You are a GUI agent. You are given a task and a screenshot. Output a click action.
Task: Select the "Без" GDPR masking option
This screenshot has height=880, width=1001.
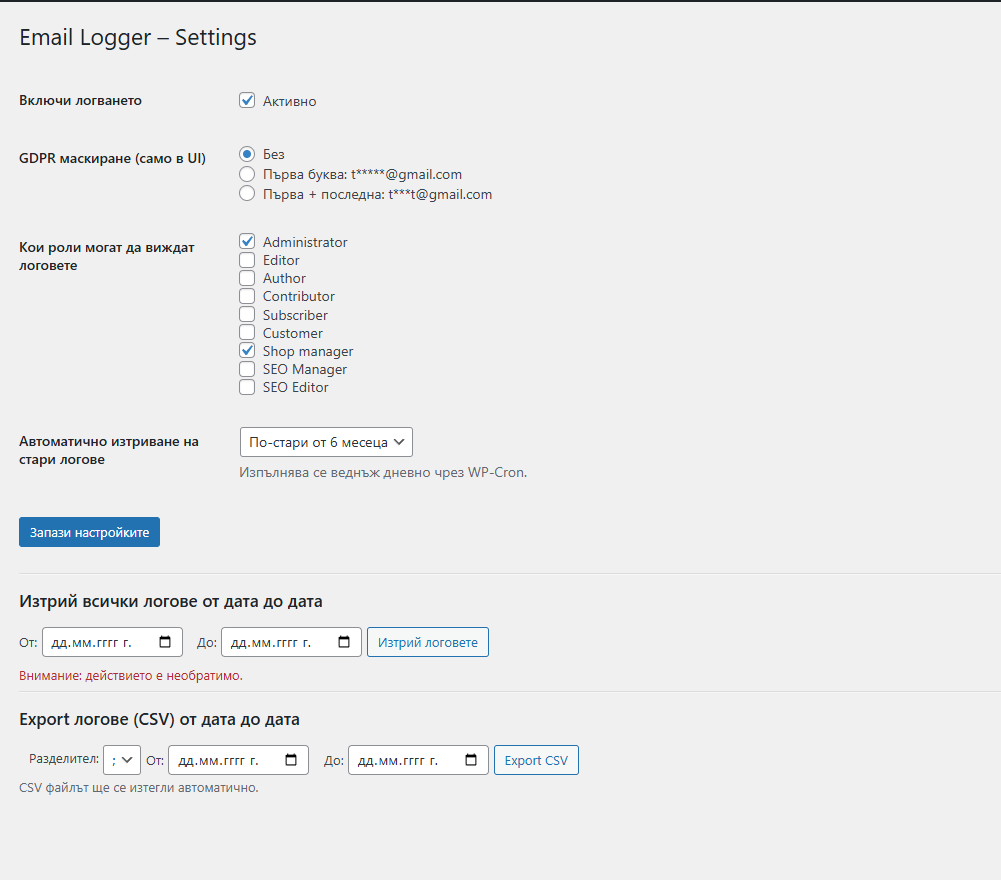tap(247, 153)
